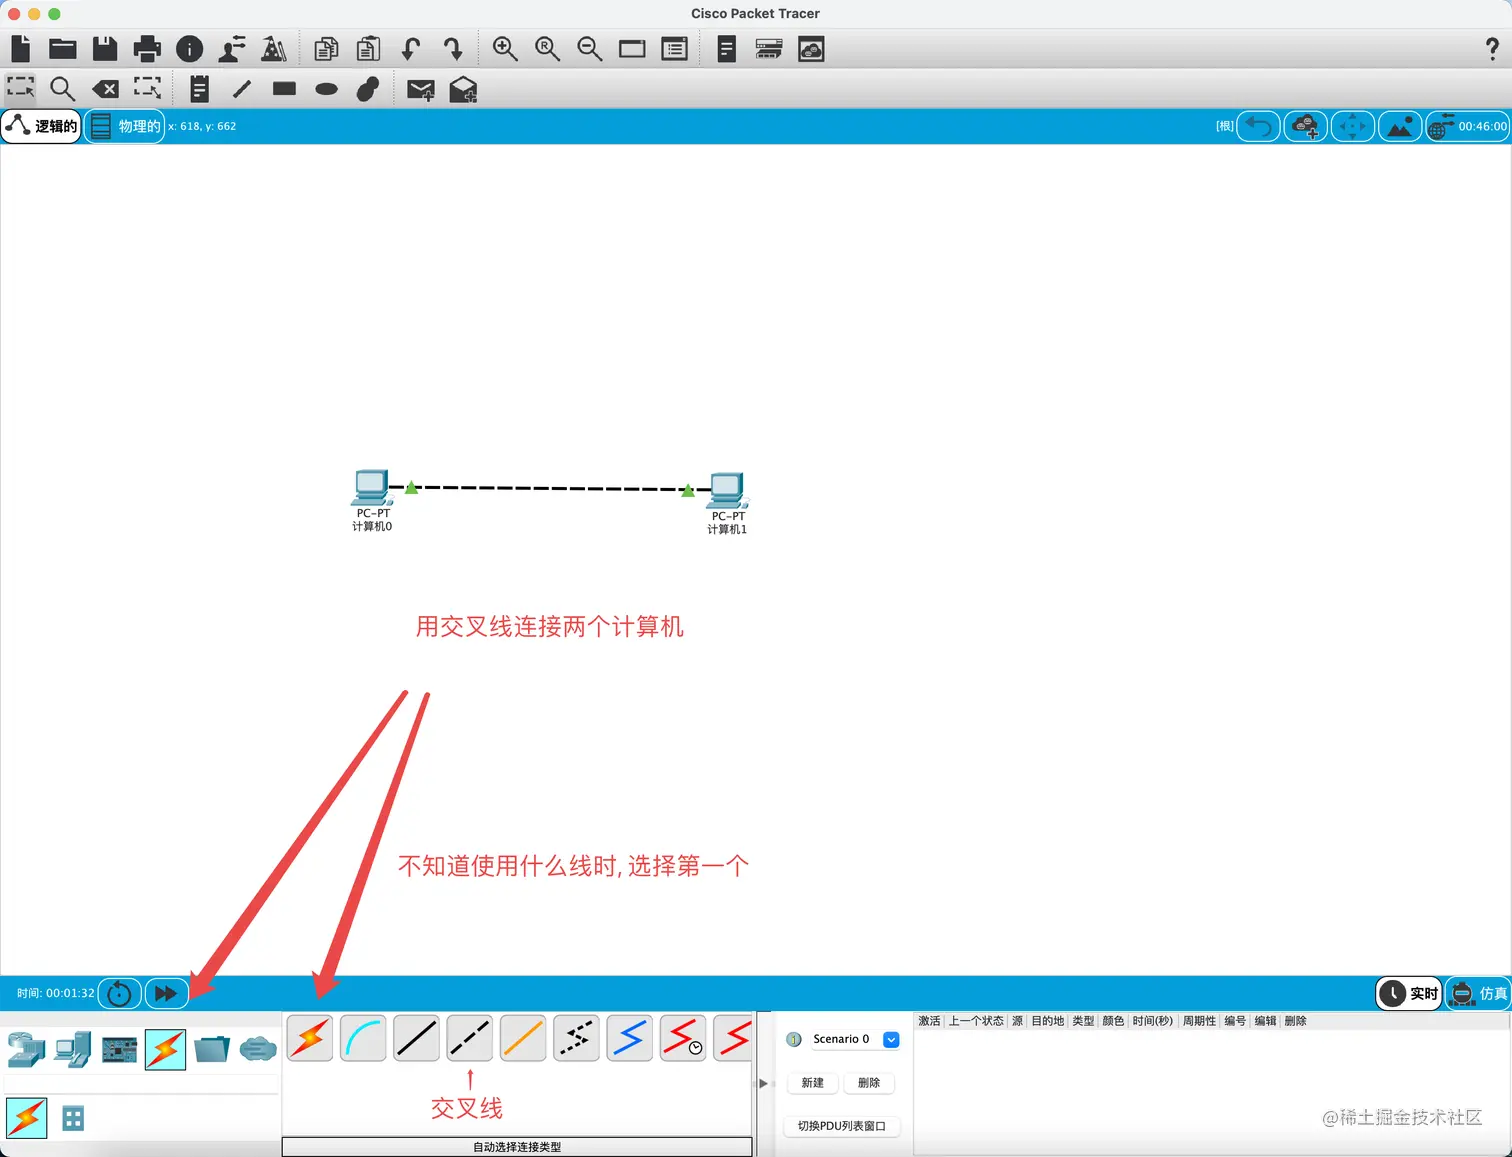The height and width of the screenshot is (1157, 1512).
Task: Click the Help question mark icon
Action: pyautogui.click(x=1492, y=48)
